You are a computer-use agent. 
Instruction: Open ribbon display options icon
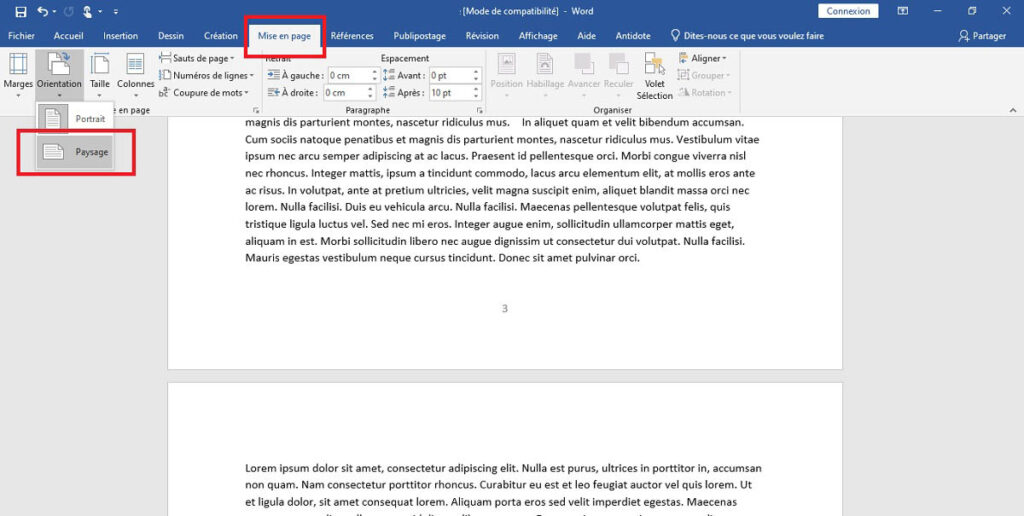[x=903, y=11]
